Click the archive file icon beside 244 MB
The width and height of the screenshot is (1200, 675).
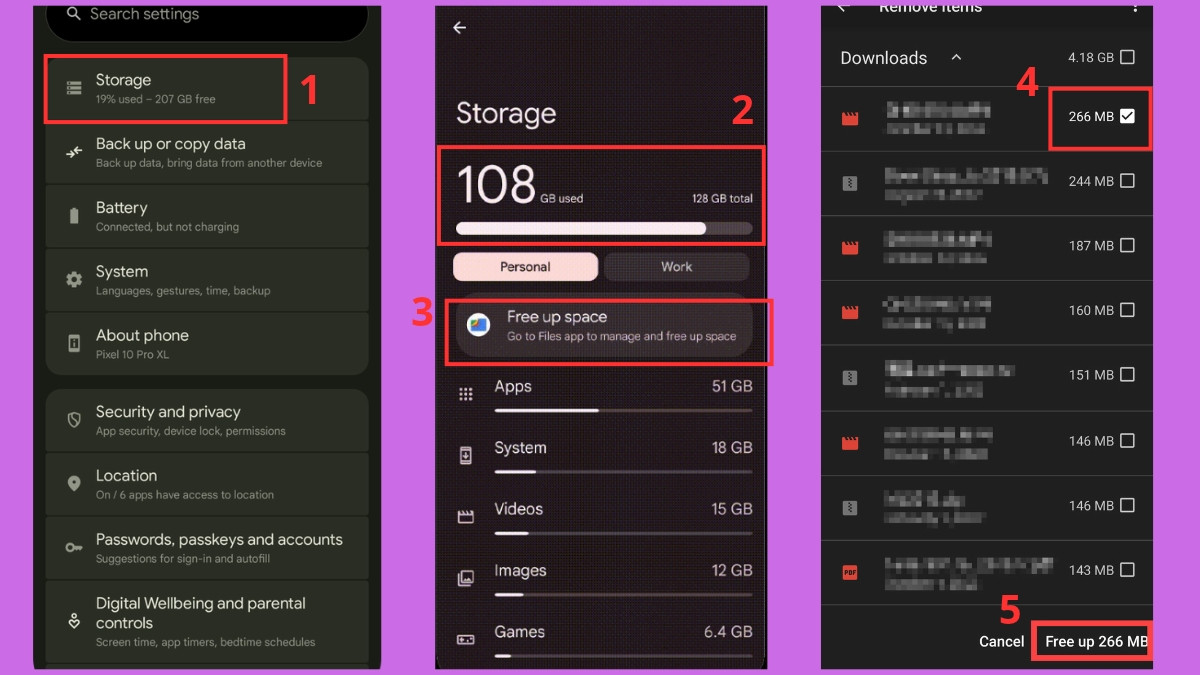[850, 182]
